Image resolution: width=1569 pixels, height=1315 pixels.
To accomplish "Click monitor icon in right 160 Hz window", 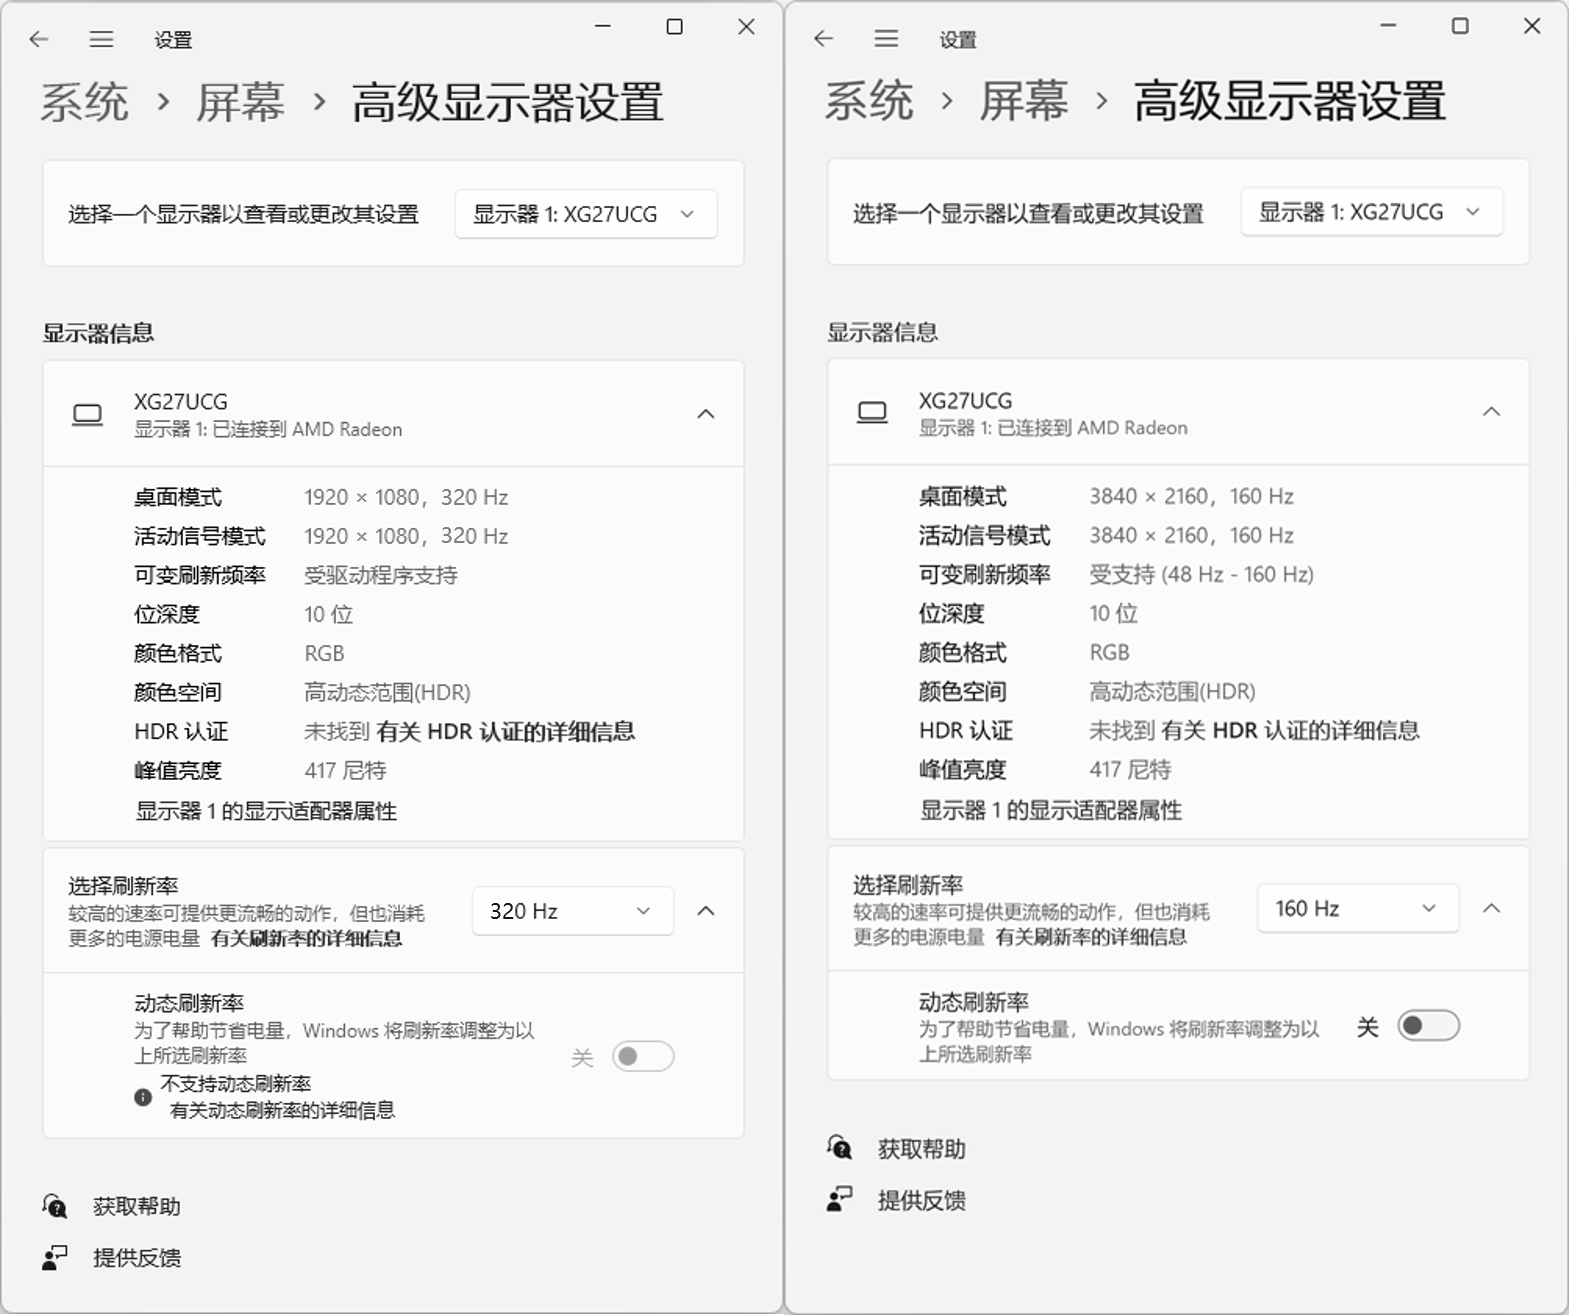I will [x=873, y=412].
